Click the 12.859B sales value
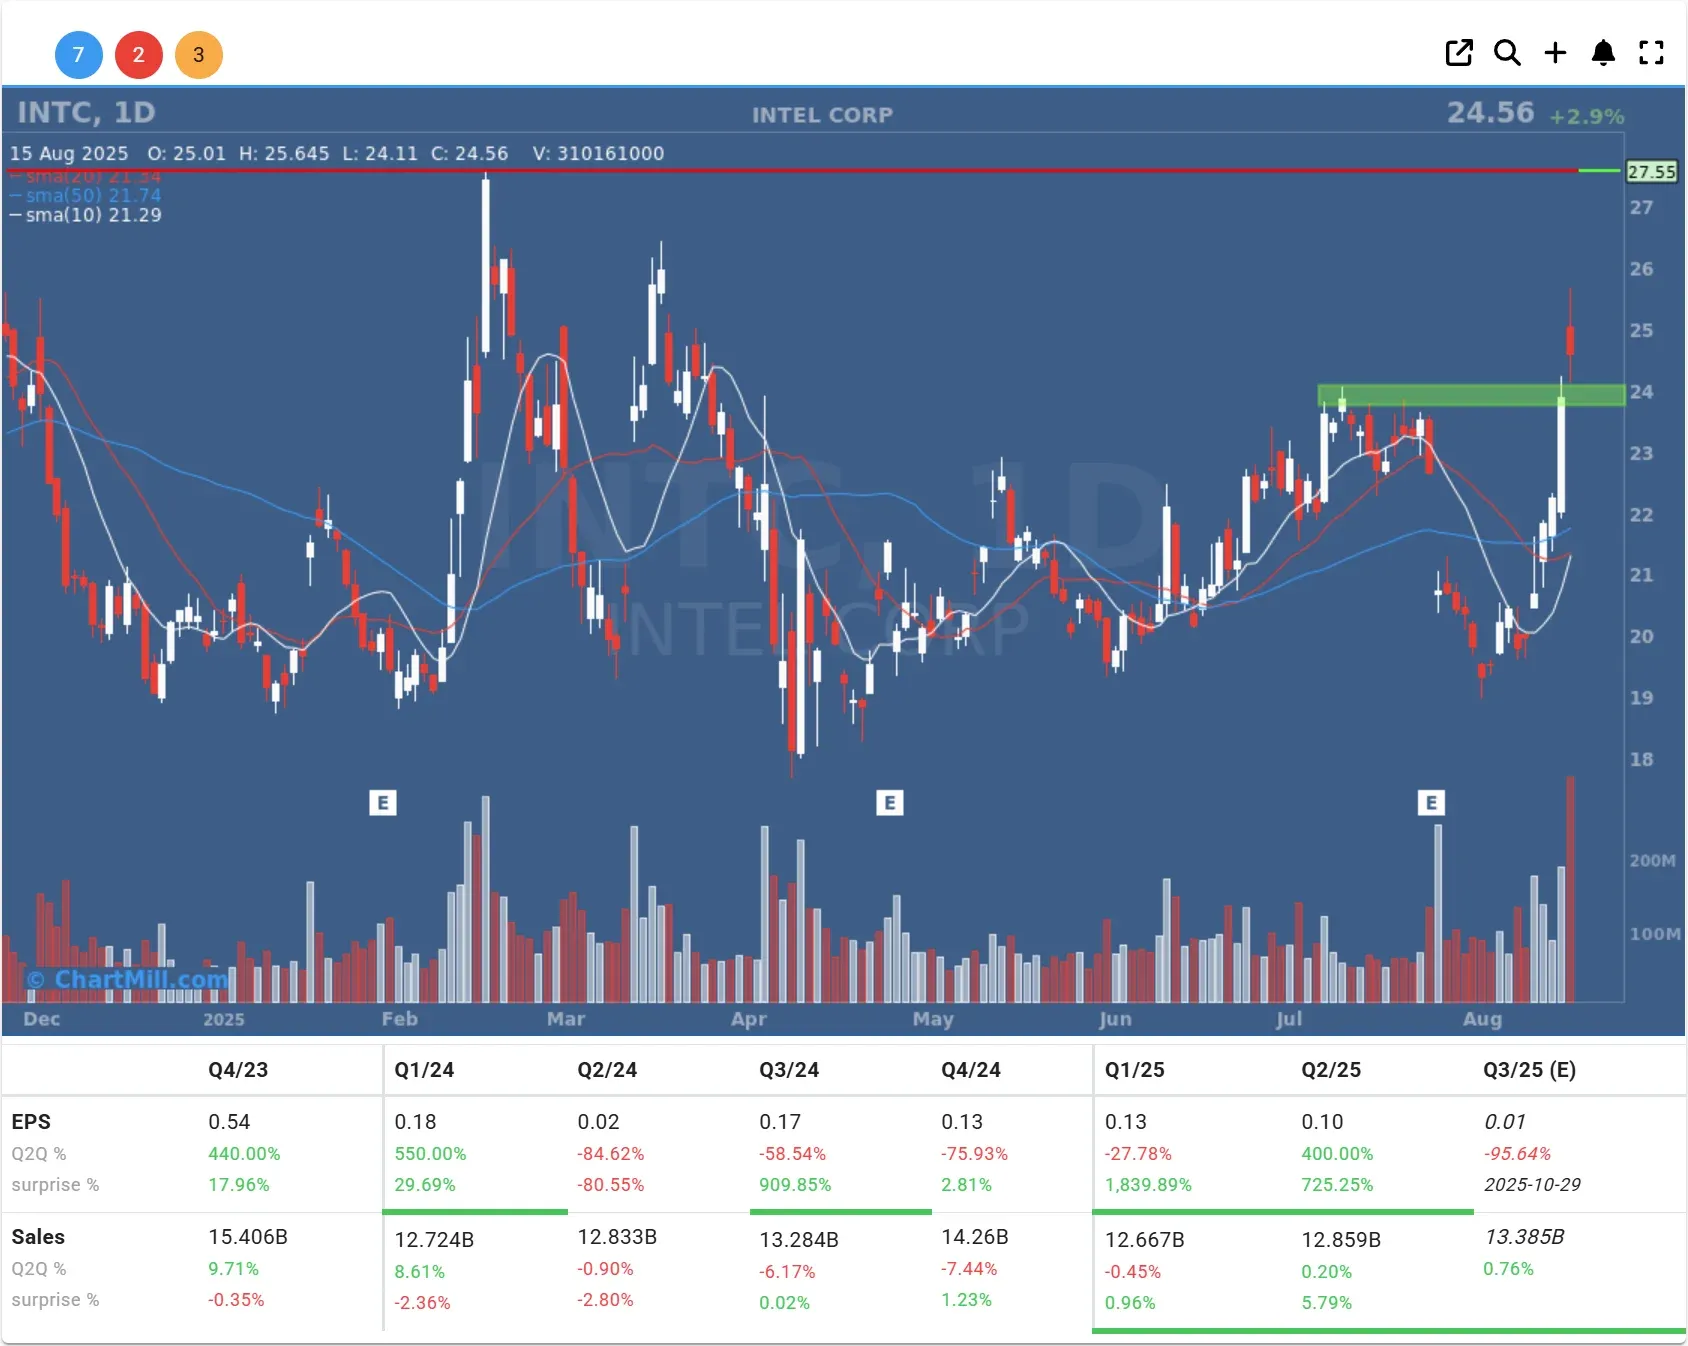Screen dimensions: 1688x1346 tap(1341, 1239)
